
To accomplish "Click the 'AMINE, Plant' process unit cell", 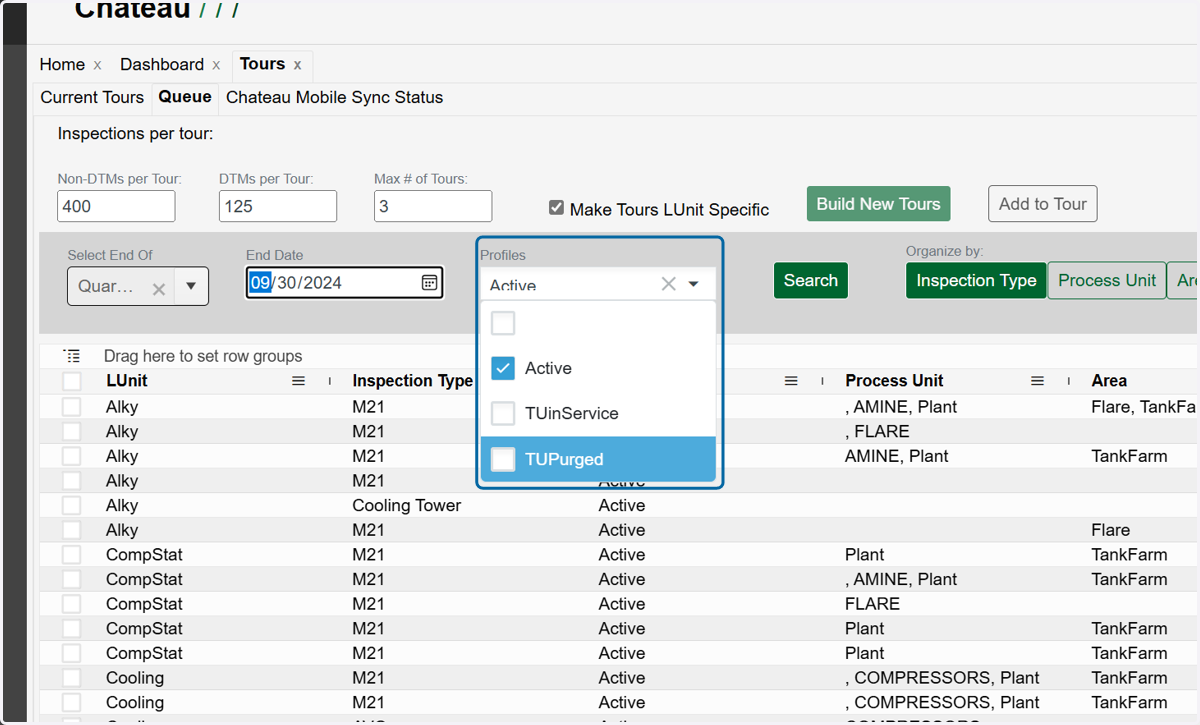I will coord(897,456).
